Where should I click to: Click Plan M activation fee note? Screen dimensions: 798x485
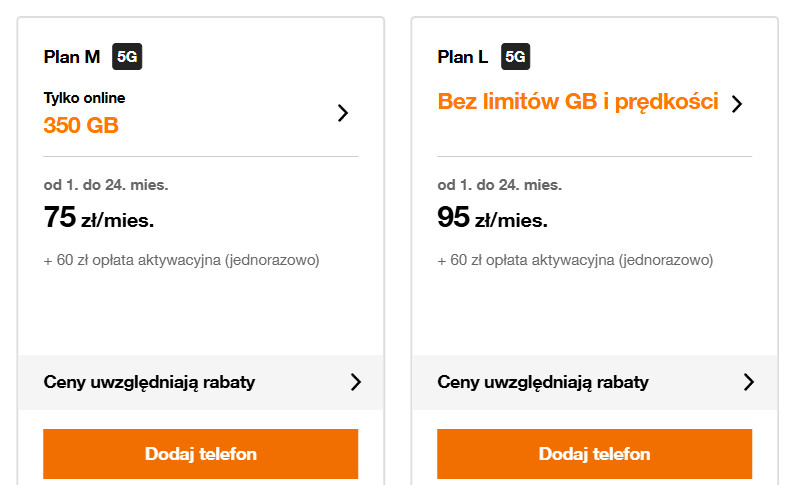point(181,261)
